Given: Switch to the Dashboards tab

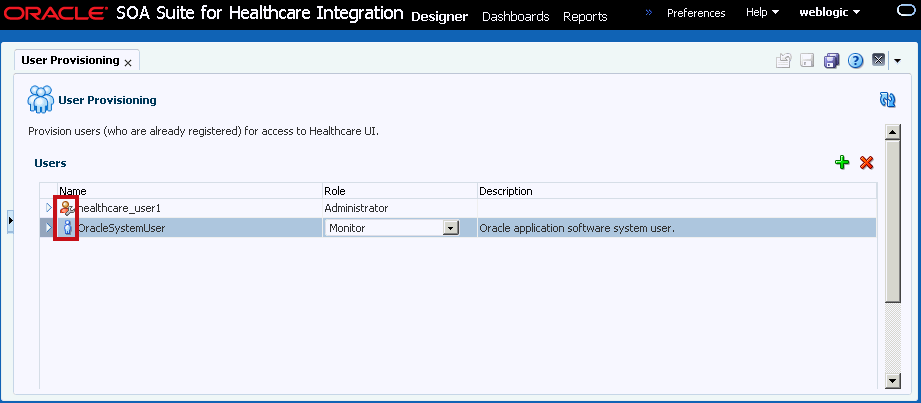Looking at the screenshot, I should (x=516, y=17).
